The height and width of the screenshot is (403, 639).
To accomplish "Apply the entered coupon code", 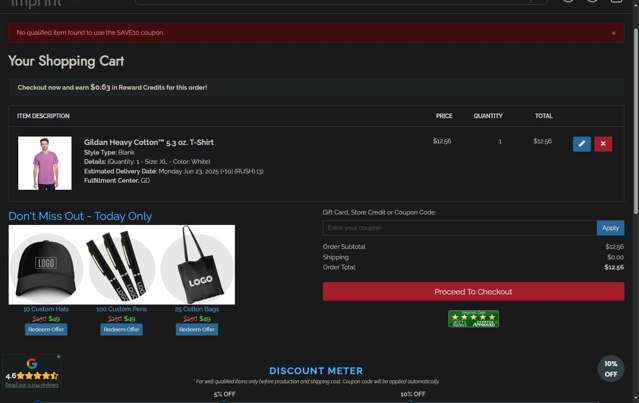I will [x=610, y=228].
